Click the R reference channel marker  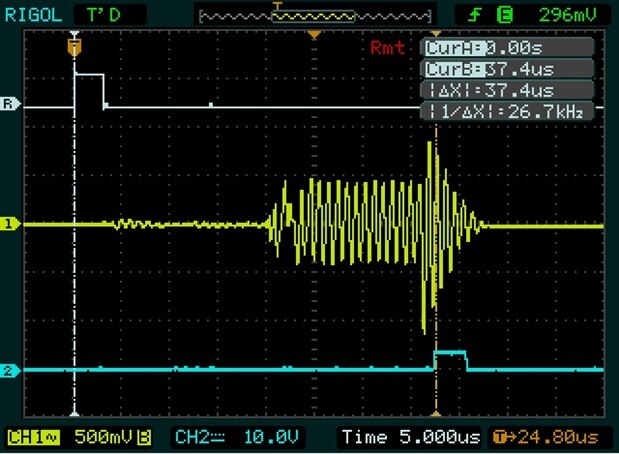coord(9,104)
